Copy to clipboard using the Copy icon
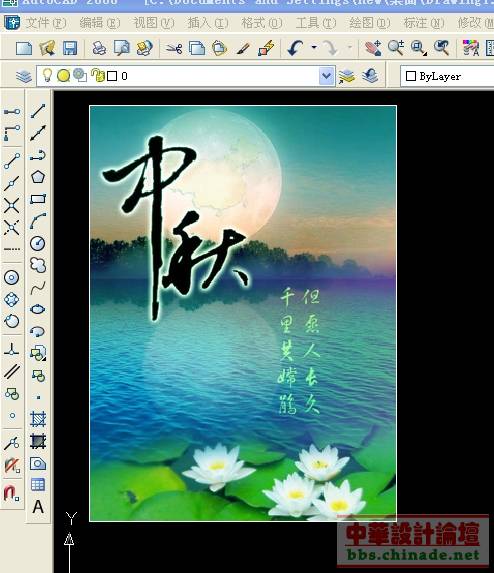The height and width of the screenshot is (573, 494). [x=197, y=48]
